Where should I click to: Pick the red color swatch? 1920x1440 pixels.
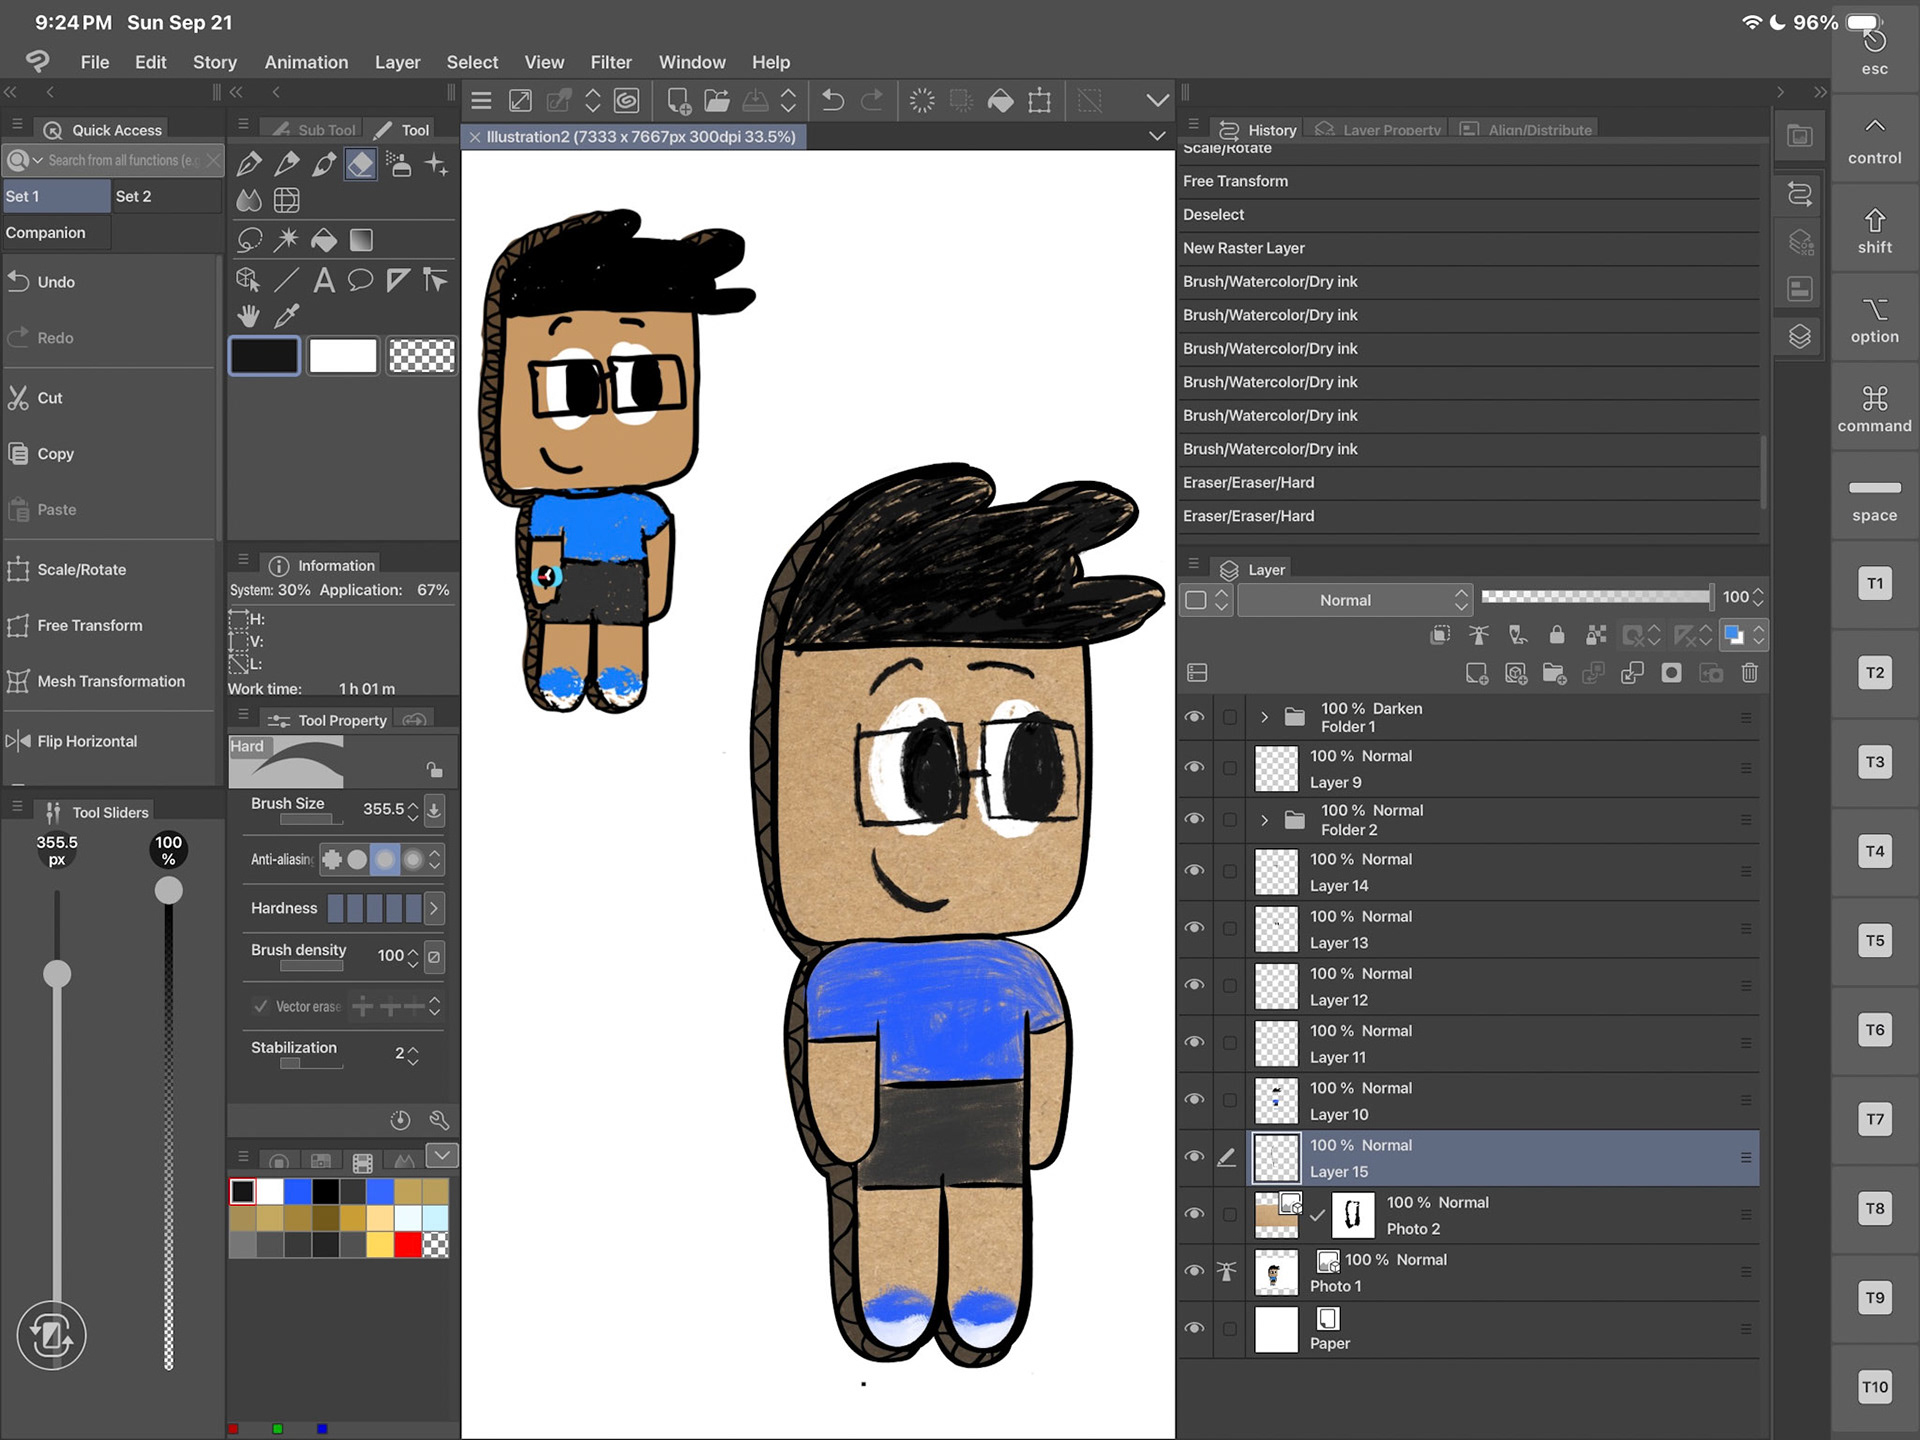point(407,1245)
